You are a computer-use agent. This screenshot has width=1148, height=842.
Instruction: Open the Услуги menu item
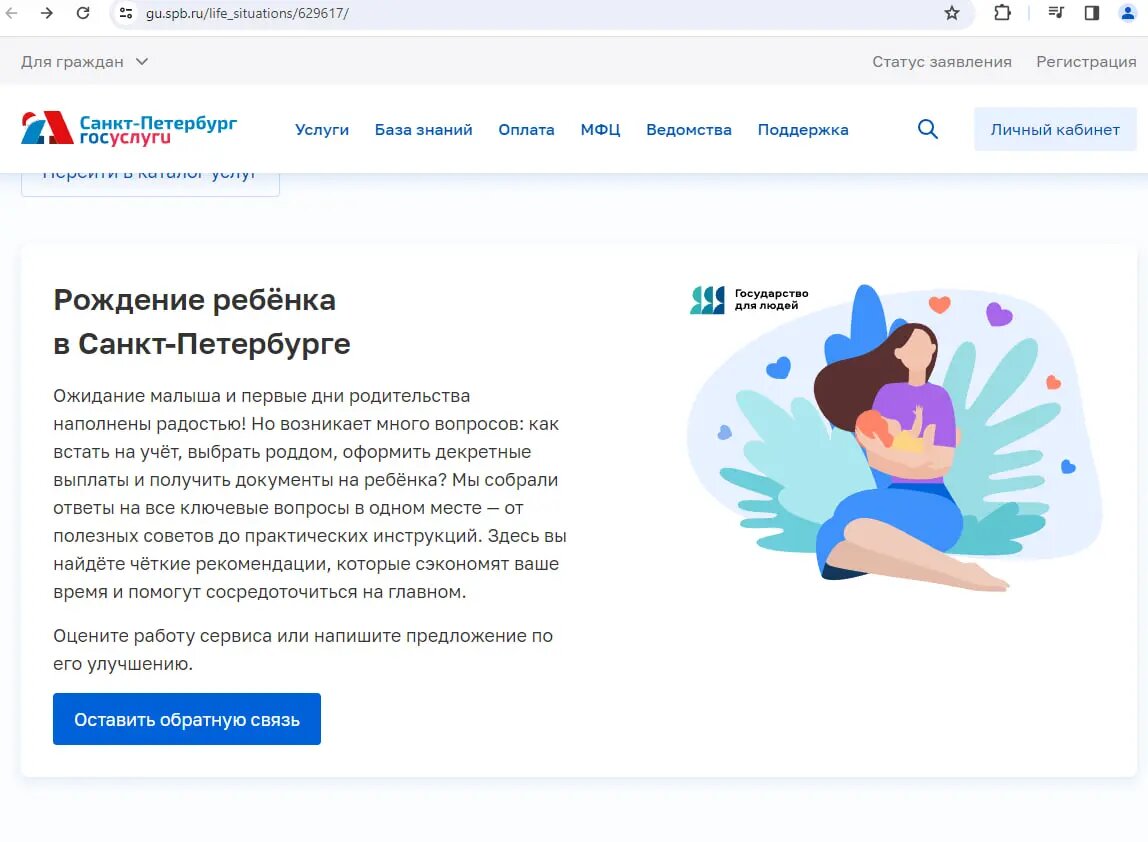tap(322, 130)
